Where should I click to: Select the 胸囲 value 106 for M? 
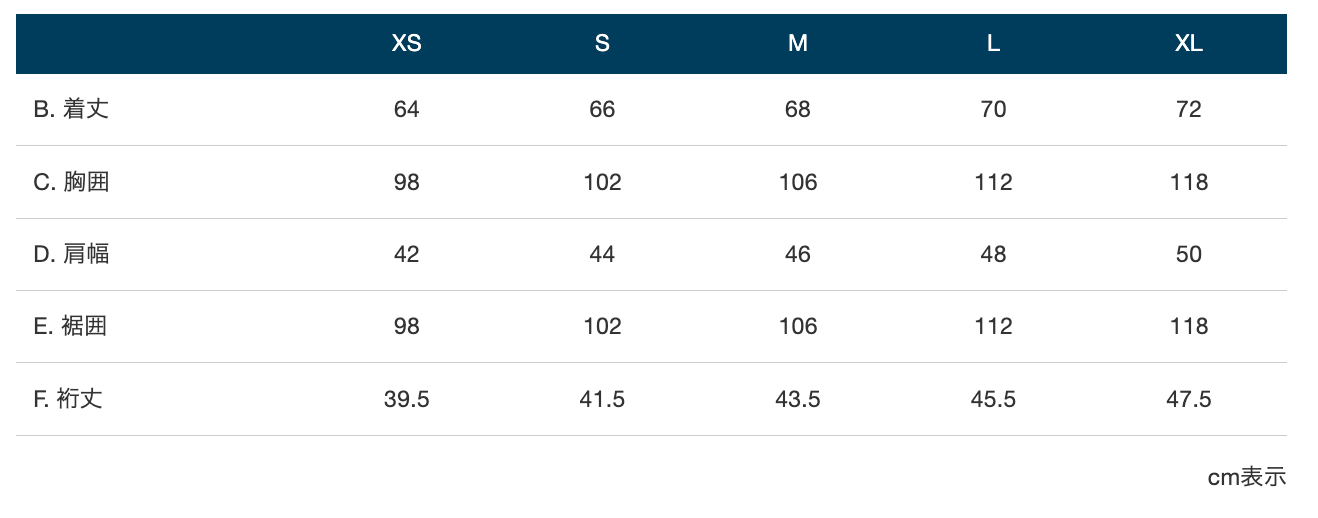pos(797,182)
